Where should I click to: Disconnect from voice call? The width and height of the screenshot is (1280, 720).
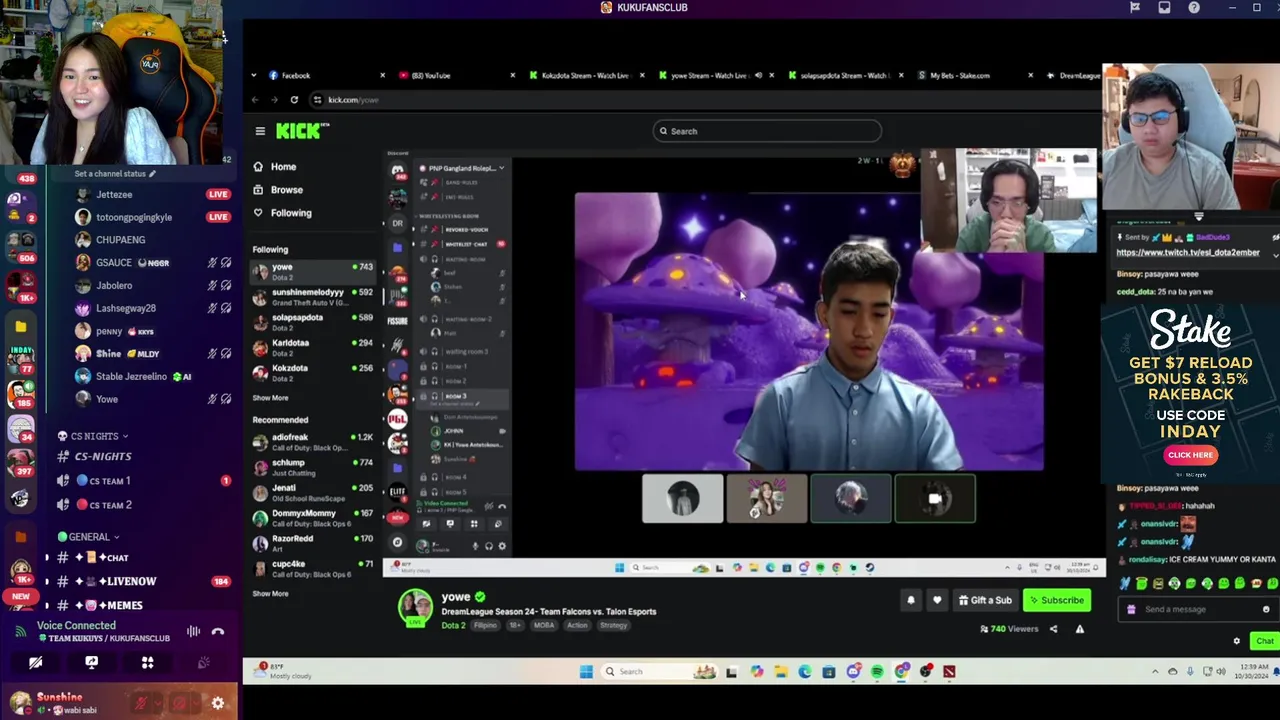(218, 631)
